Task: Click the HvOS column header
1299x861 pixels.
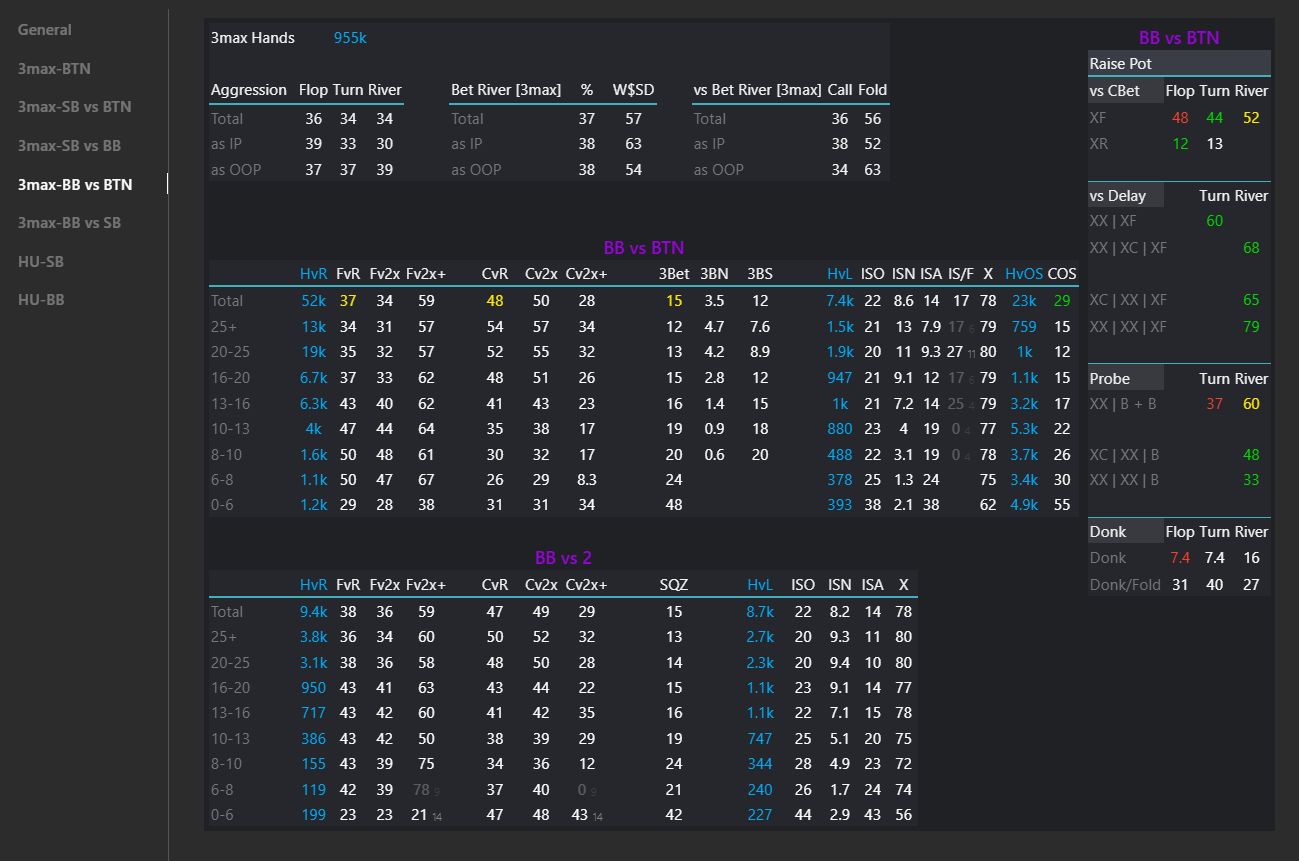Action: (1023, 274)
